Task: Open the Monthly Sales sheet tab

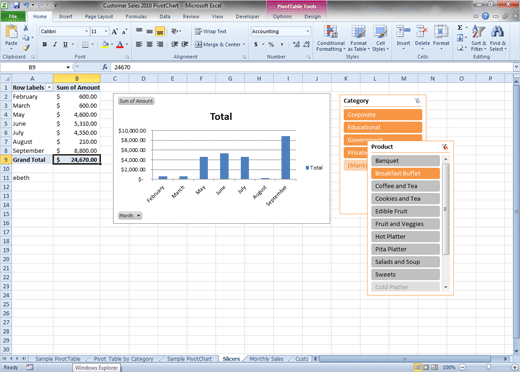Action: tap(266, 359)
